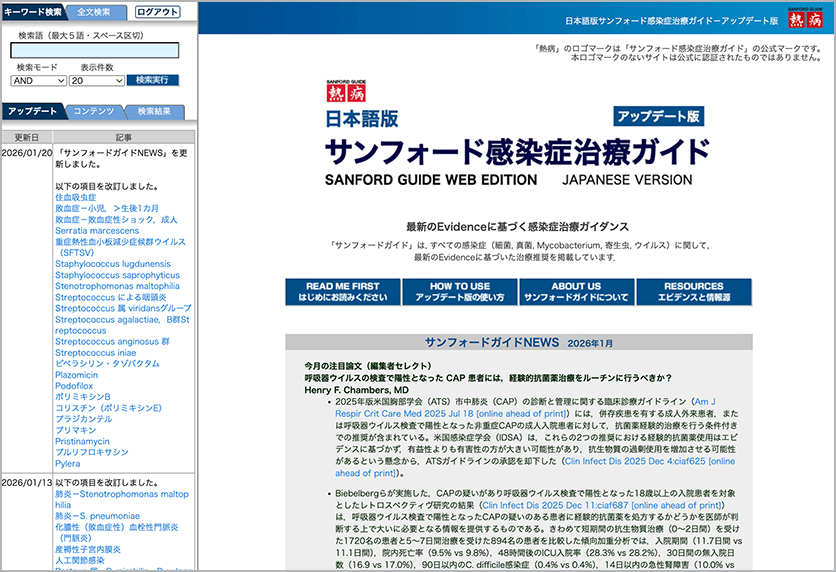The image size is (836, 572).
Task: Focus the 検索語 search input field
Action: (x=95, y=51)
